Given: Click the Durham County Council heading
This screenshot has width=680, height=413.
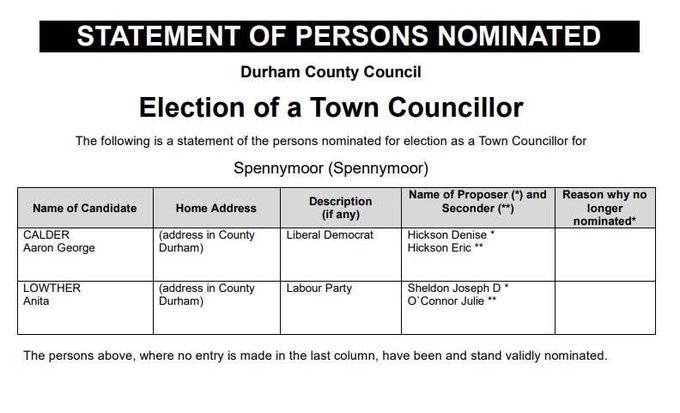Looking at the screenshot, I should tap(331, 72).
